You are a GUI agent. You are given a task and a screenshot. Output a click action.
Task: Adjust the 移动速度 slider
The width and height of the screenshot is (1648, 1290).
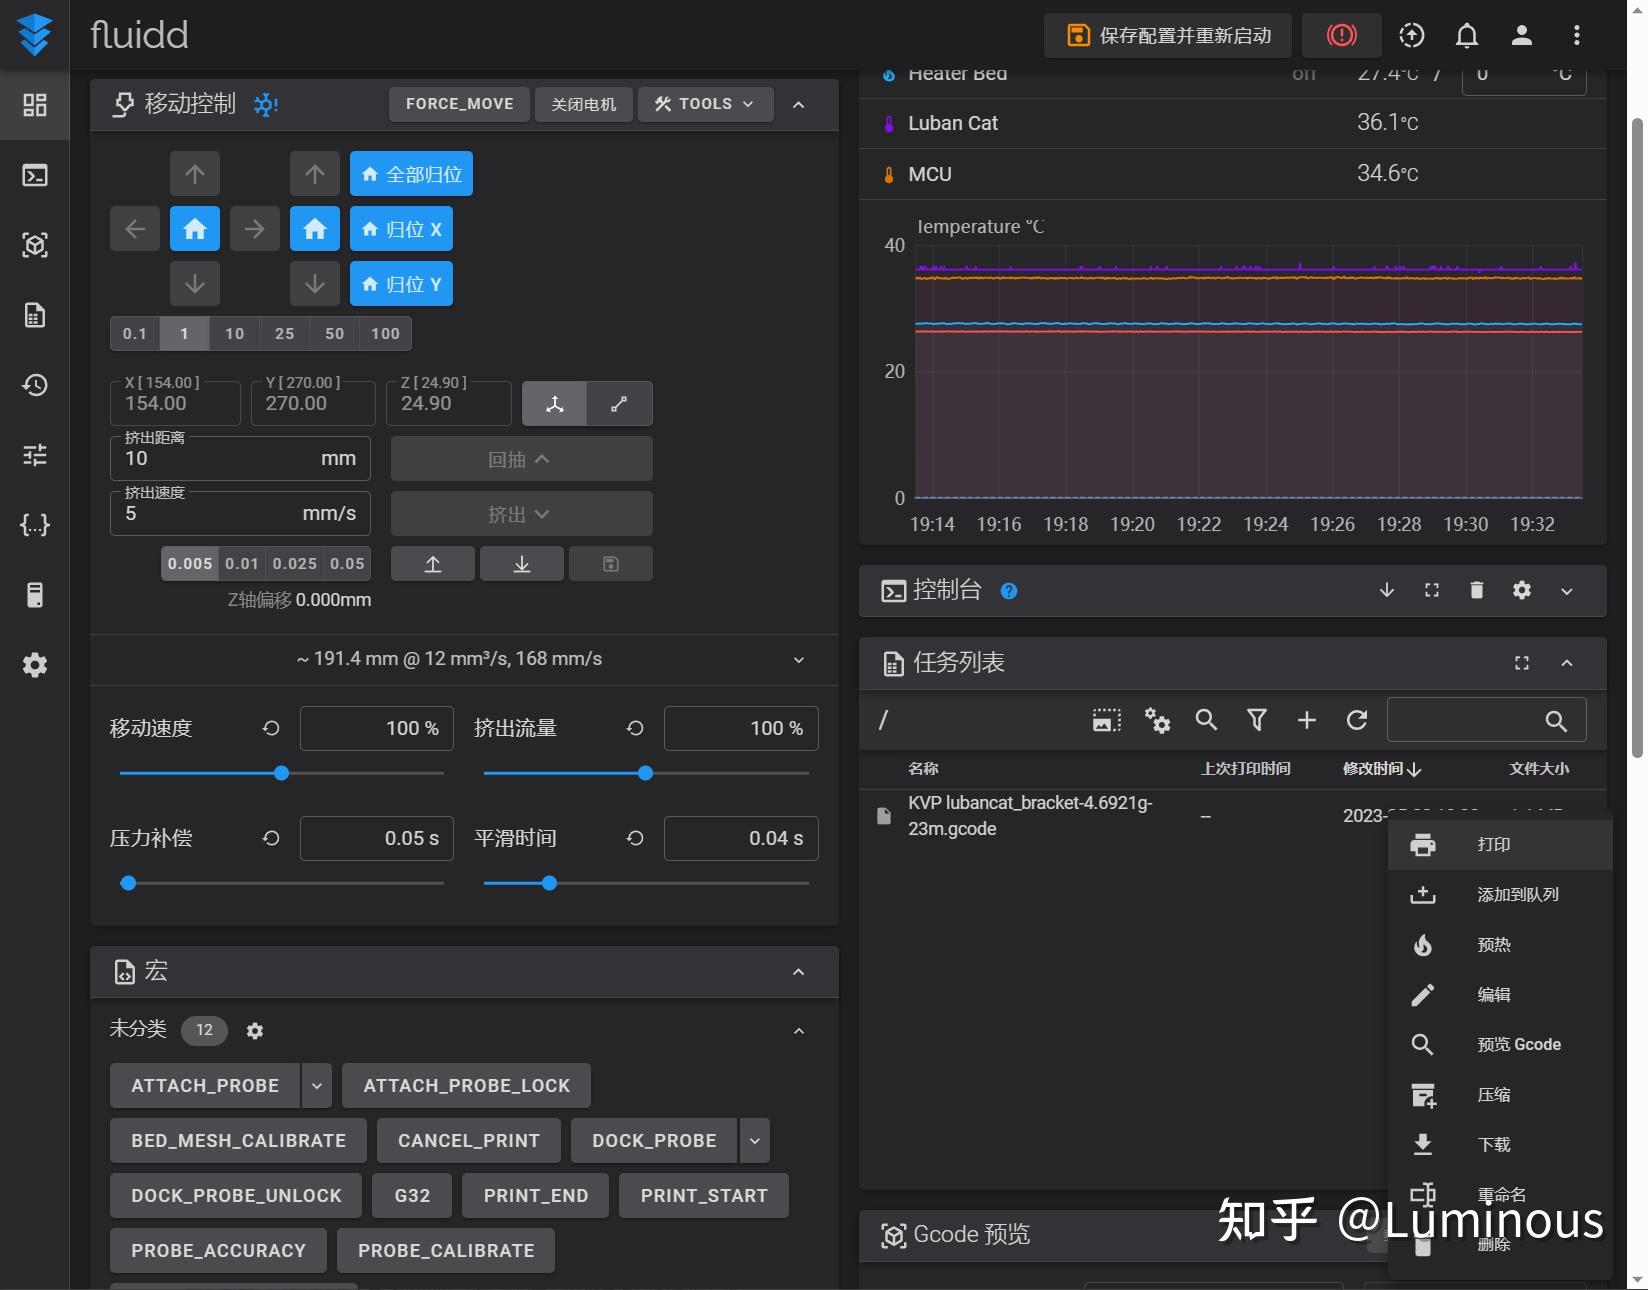pyautogui.click(x=281, y=773)
